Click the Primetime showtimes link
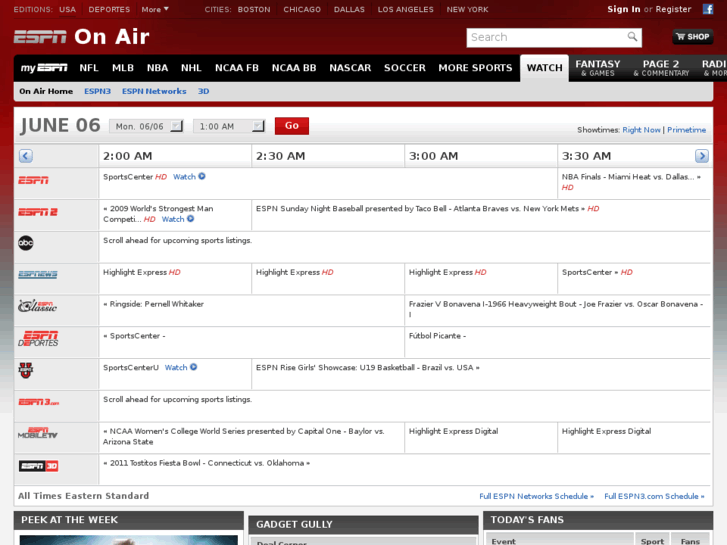 tap(686, 130)
